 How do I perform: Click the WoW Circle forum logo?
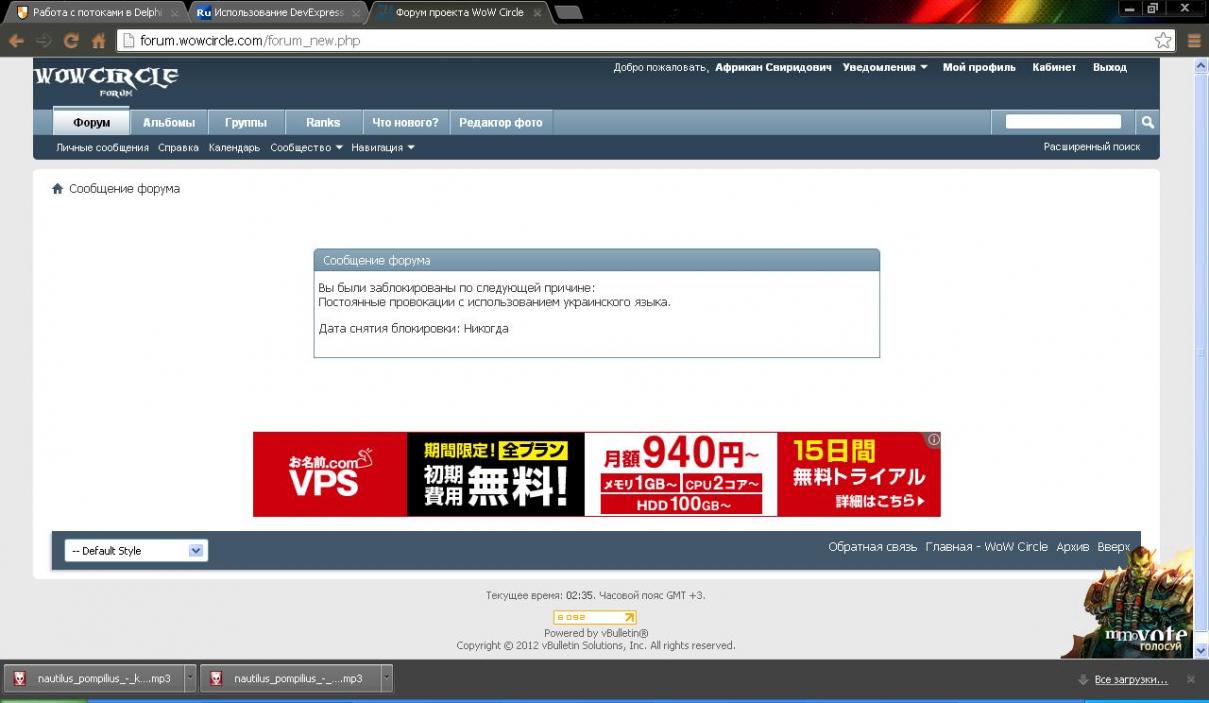pyautogui.click(x=106, y=79)
